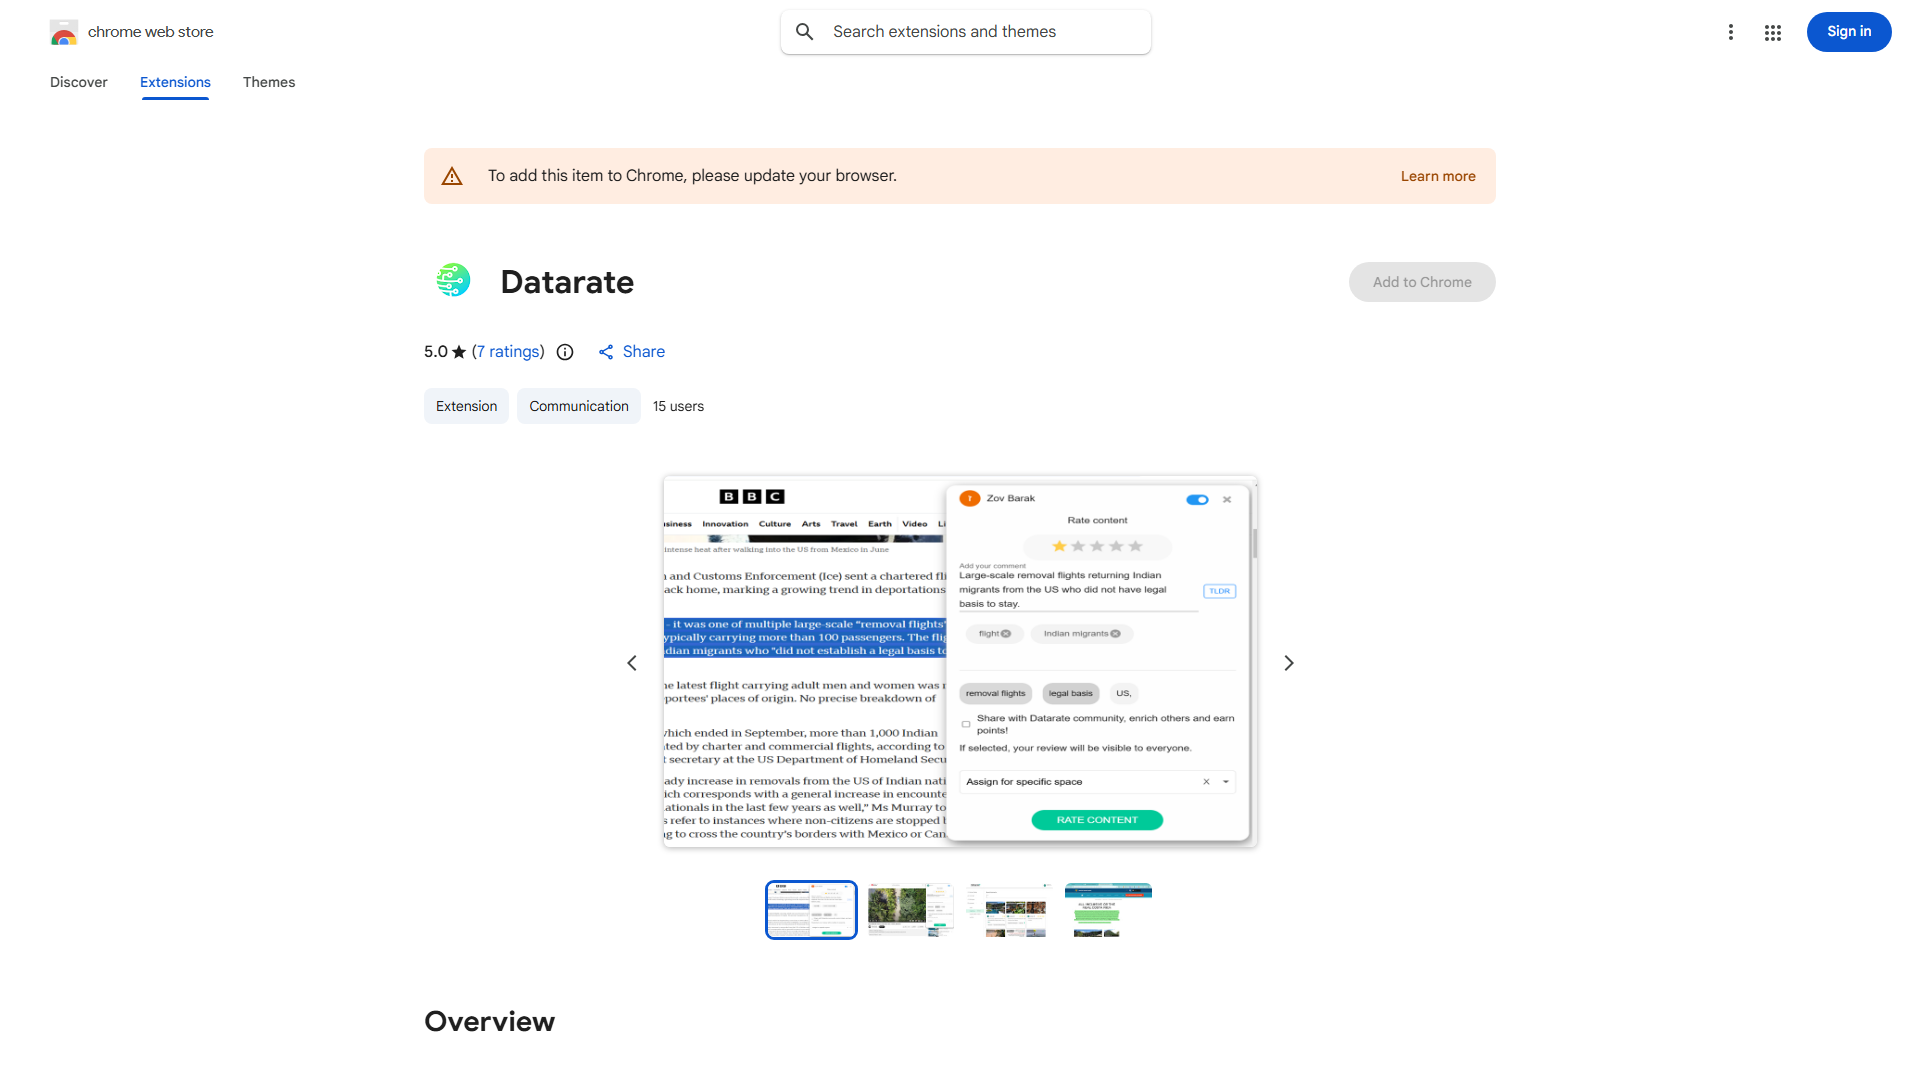Remove the flight tag via its X toggle

(1007, 633)
